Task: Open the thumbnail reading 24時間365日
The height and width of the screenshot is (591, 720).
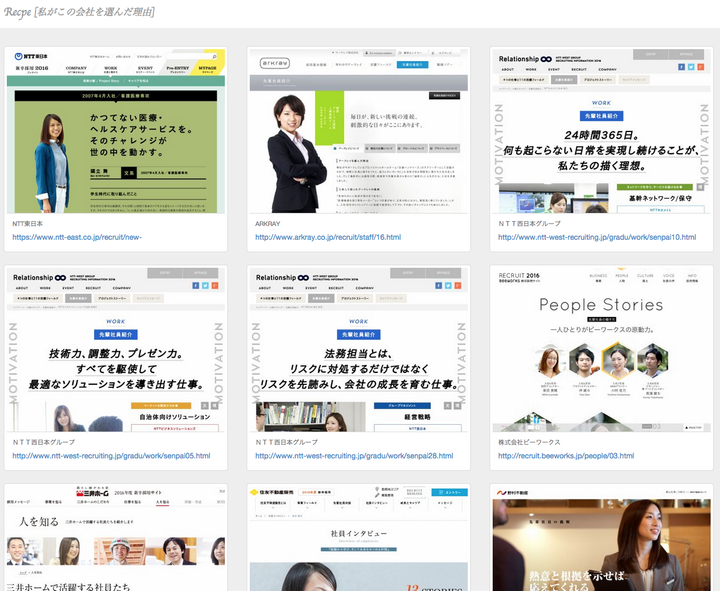Action: click(x=602, y=131)
